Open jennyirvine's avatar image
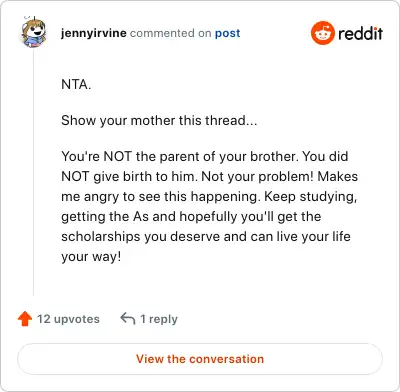Image resolution: width=400 pixels, height=392 pixels. (34, 32)
